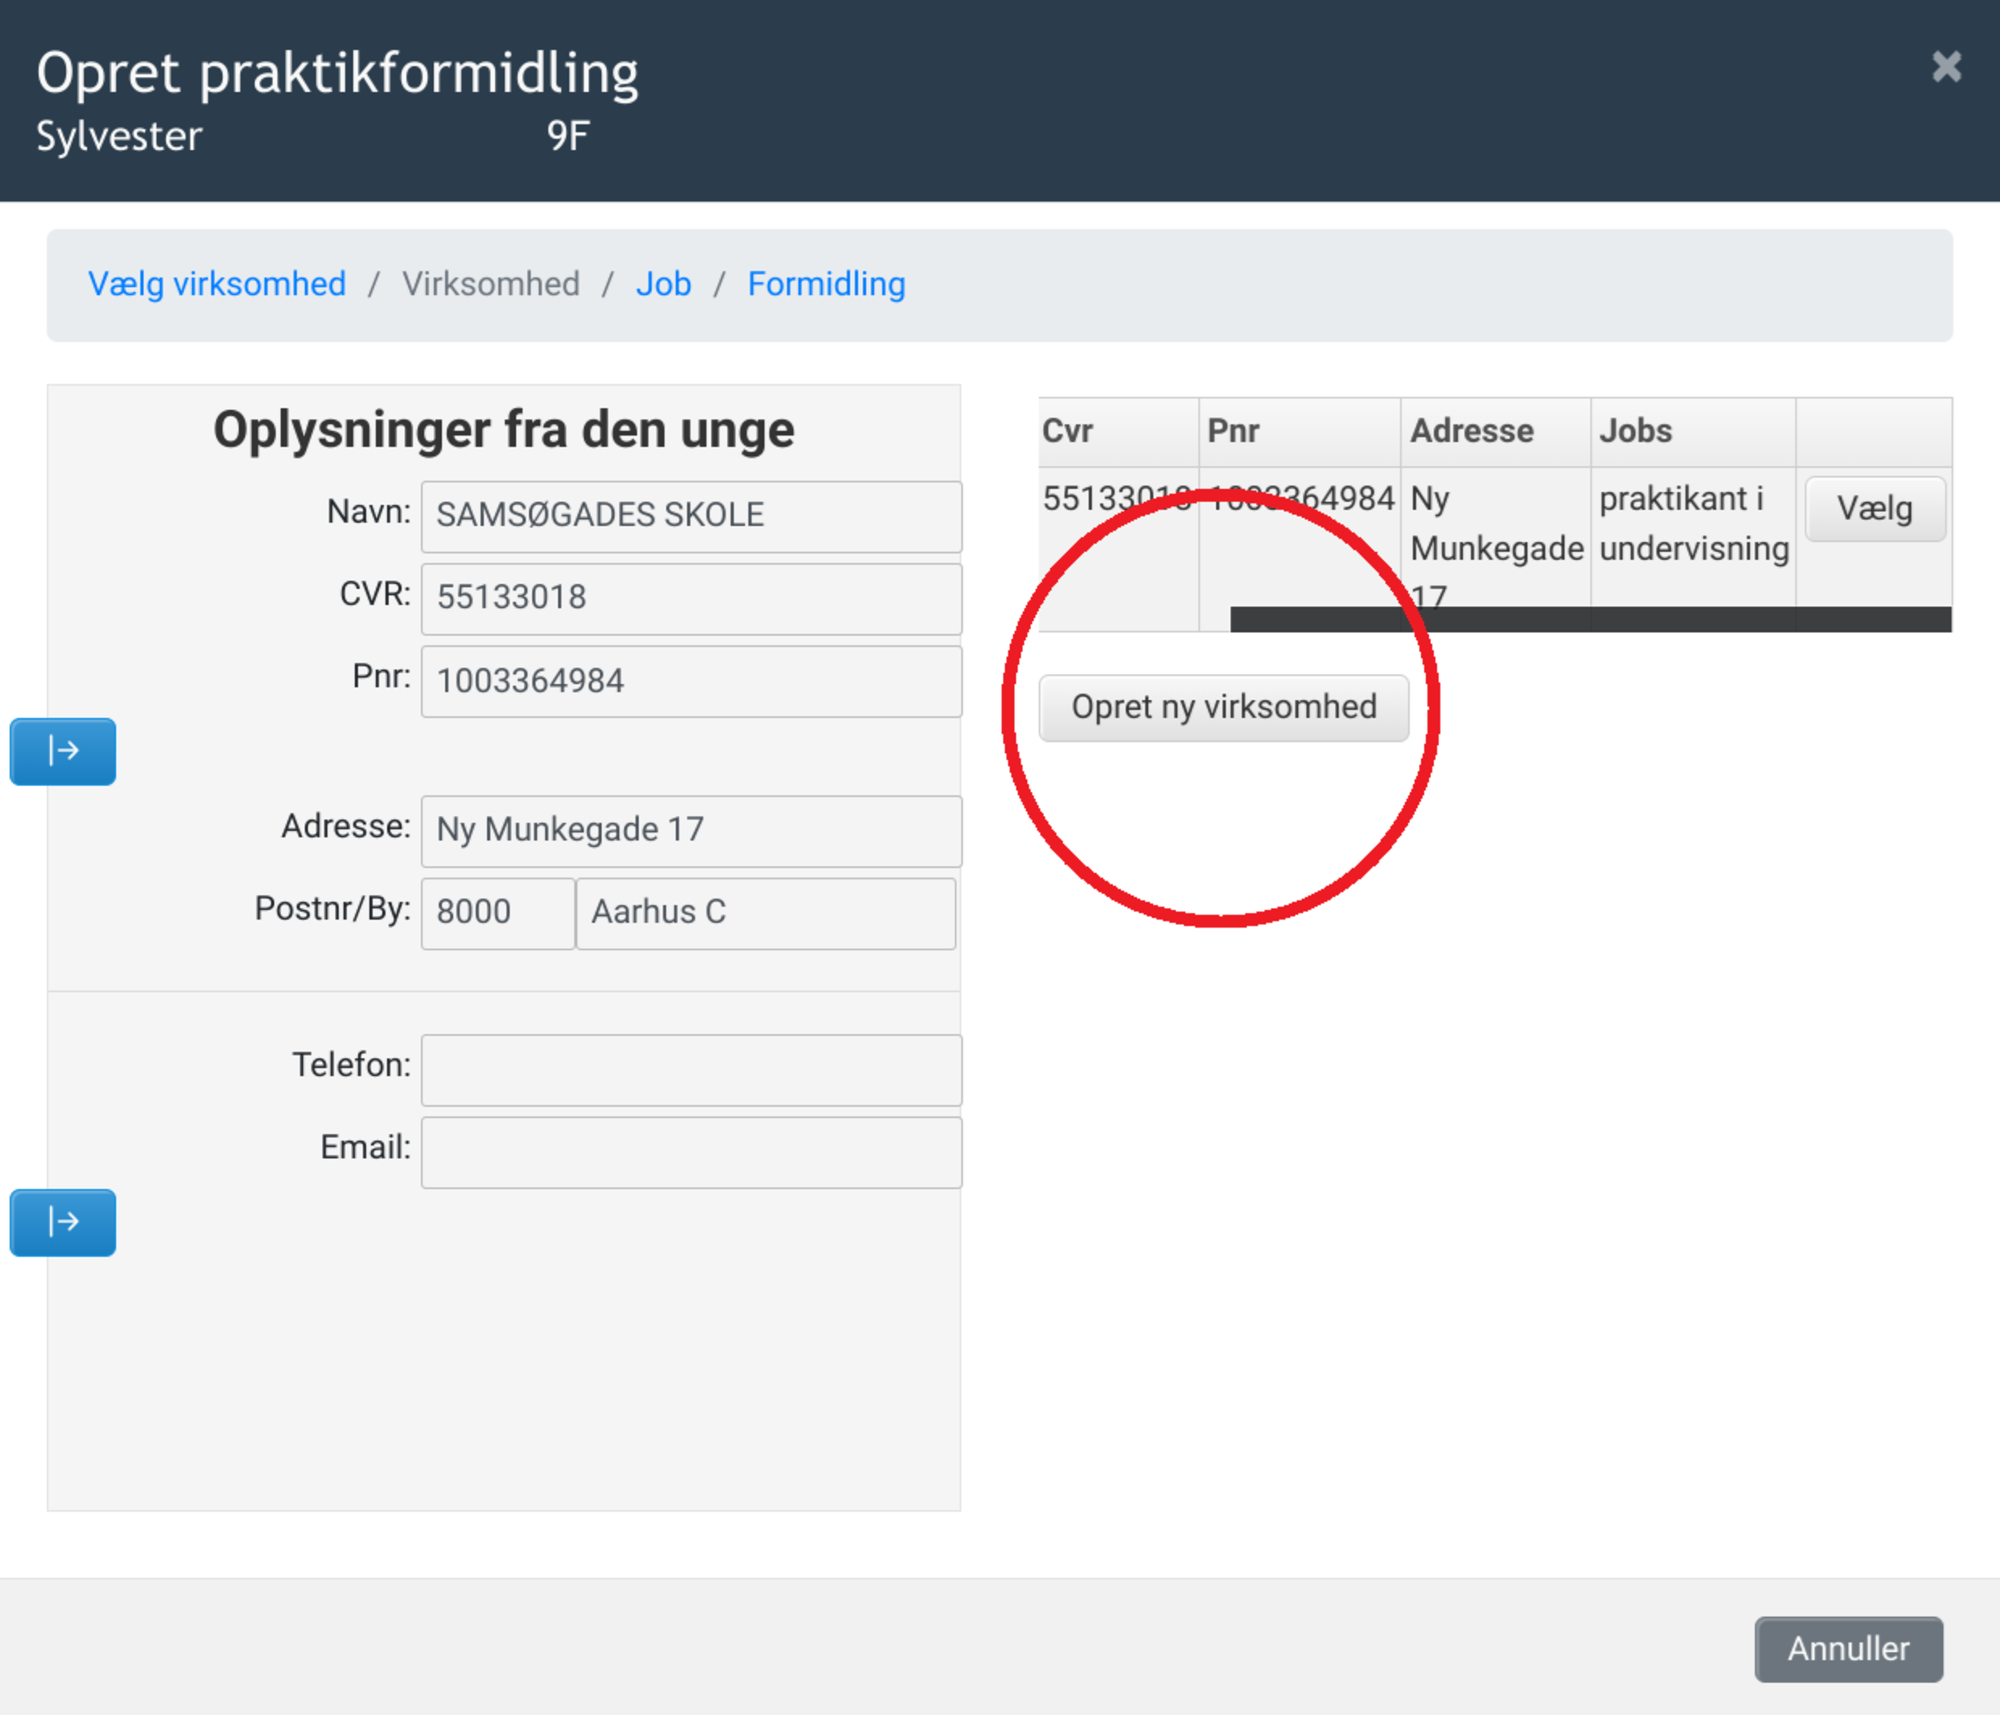Focus the empty Telefon field

(690, 1069)
